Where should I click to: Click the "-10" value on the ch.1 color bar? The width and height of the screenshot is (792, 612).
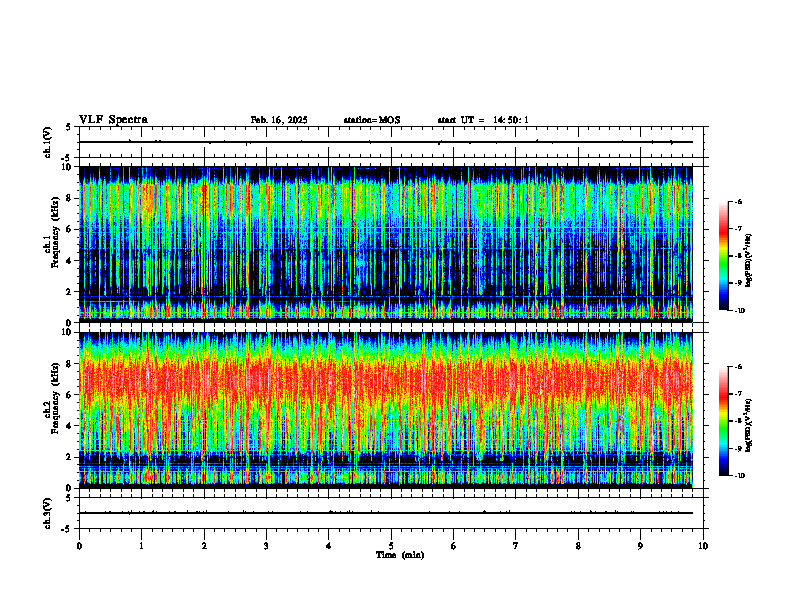point(740,311)
